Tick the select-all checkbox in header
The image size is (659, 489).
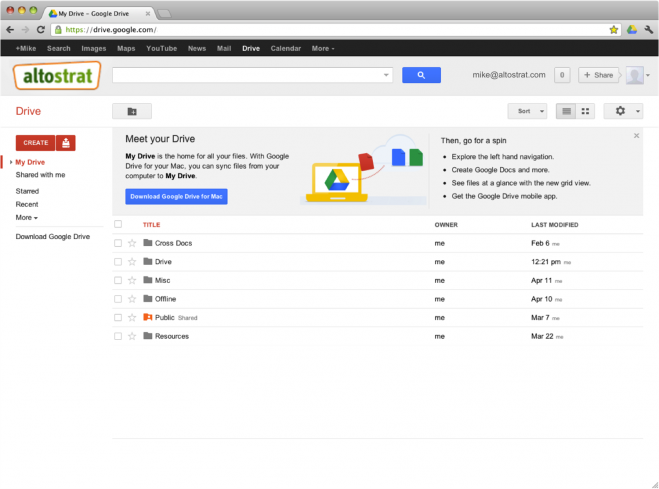pyautogui.click(x=118, y=224)
